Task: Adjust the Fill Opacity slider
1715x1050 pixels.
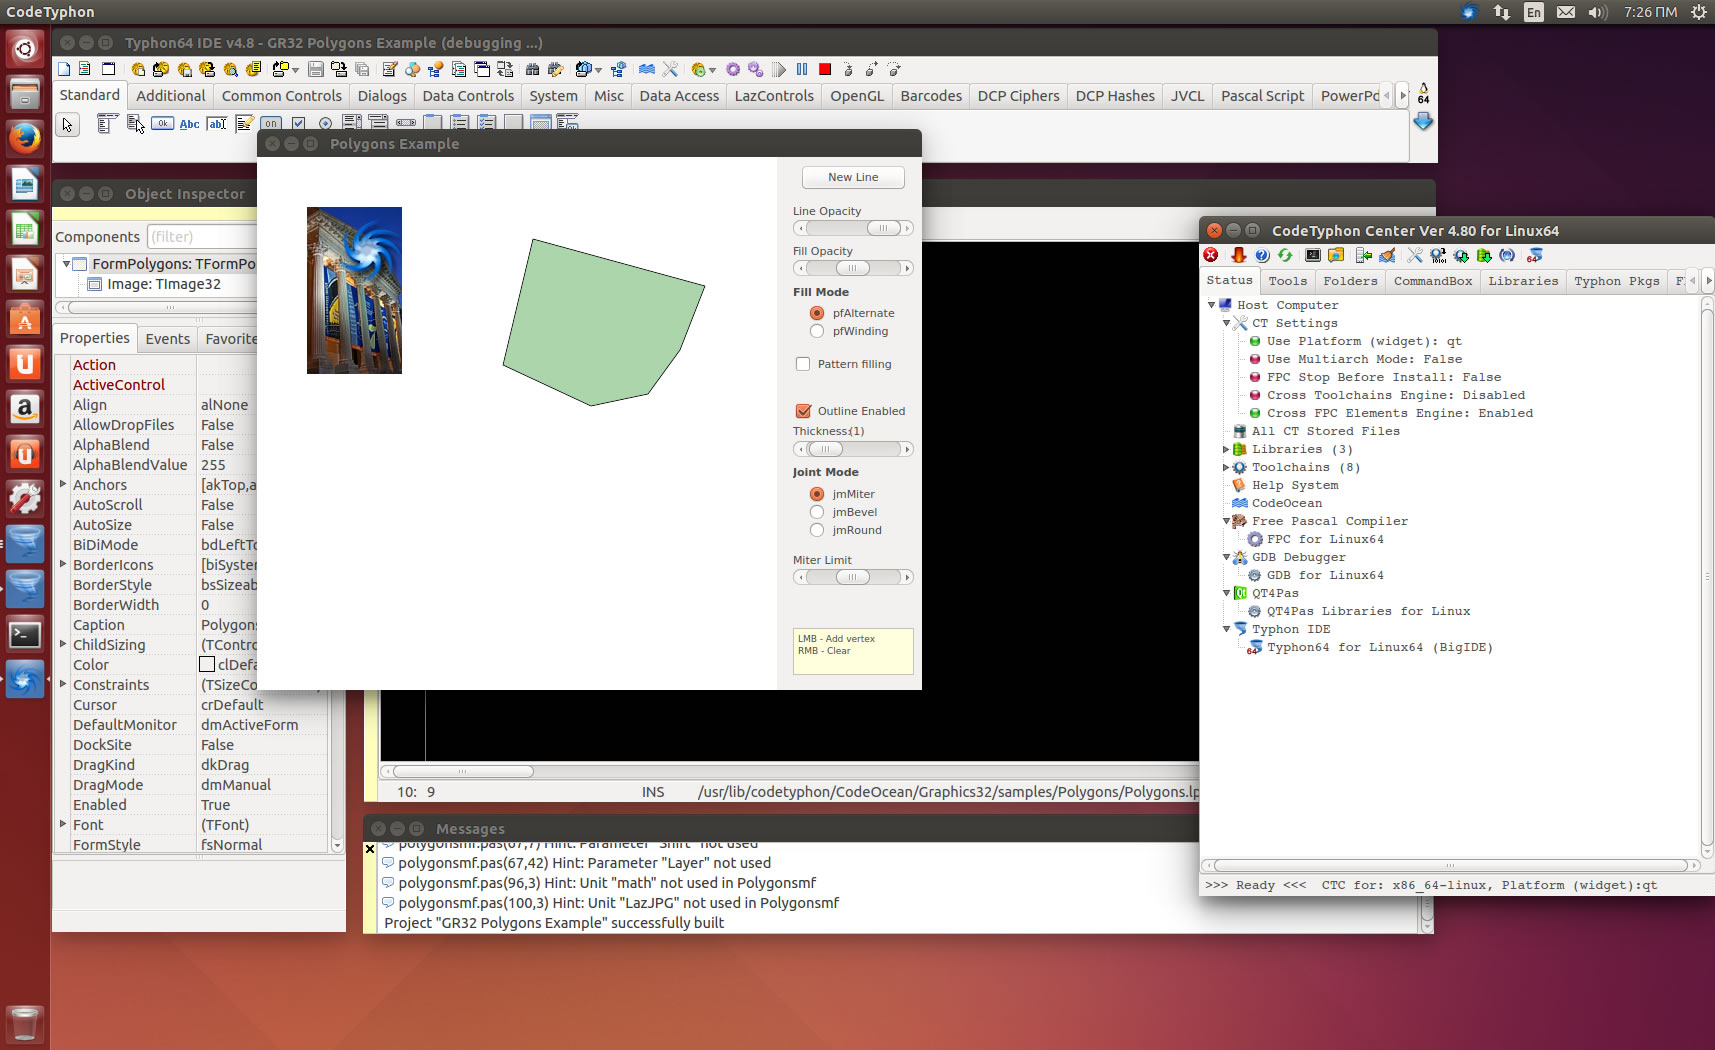Action: tap(853, 268)
